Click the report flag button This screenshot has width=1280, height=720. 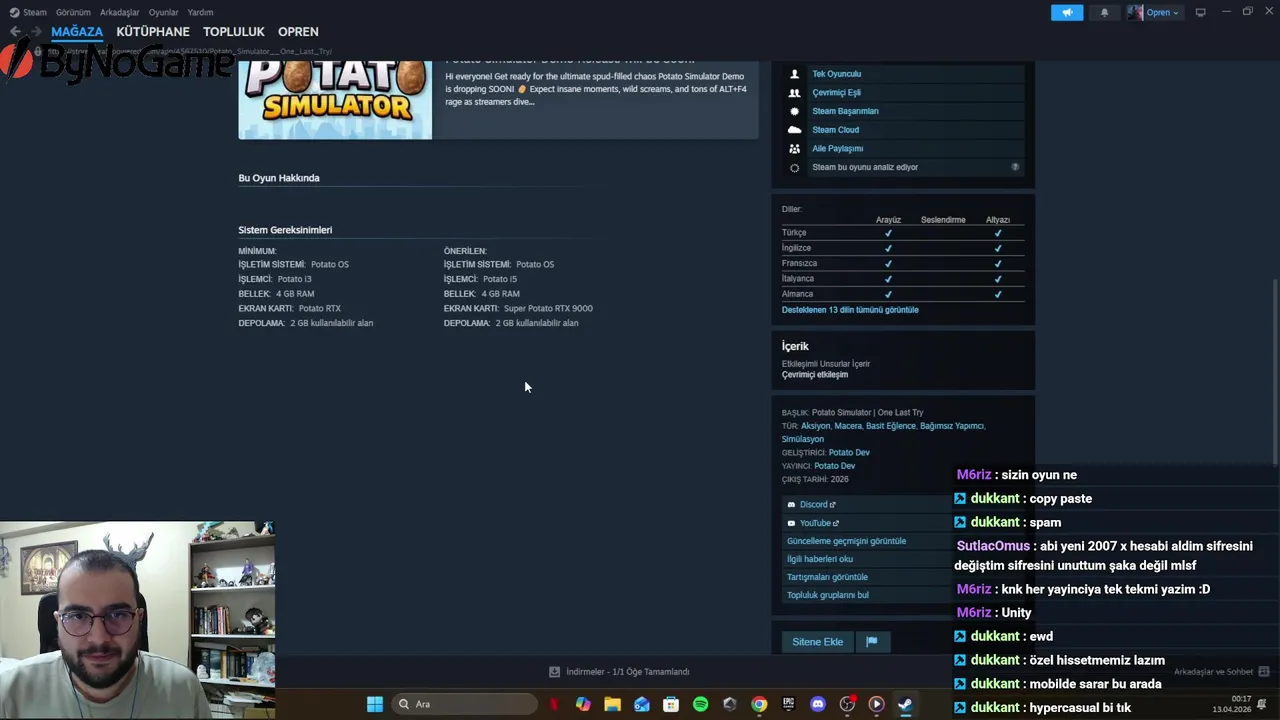[x=872, y=642]
